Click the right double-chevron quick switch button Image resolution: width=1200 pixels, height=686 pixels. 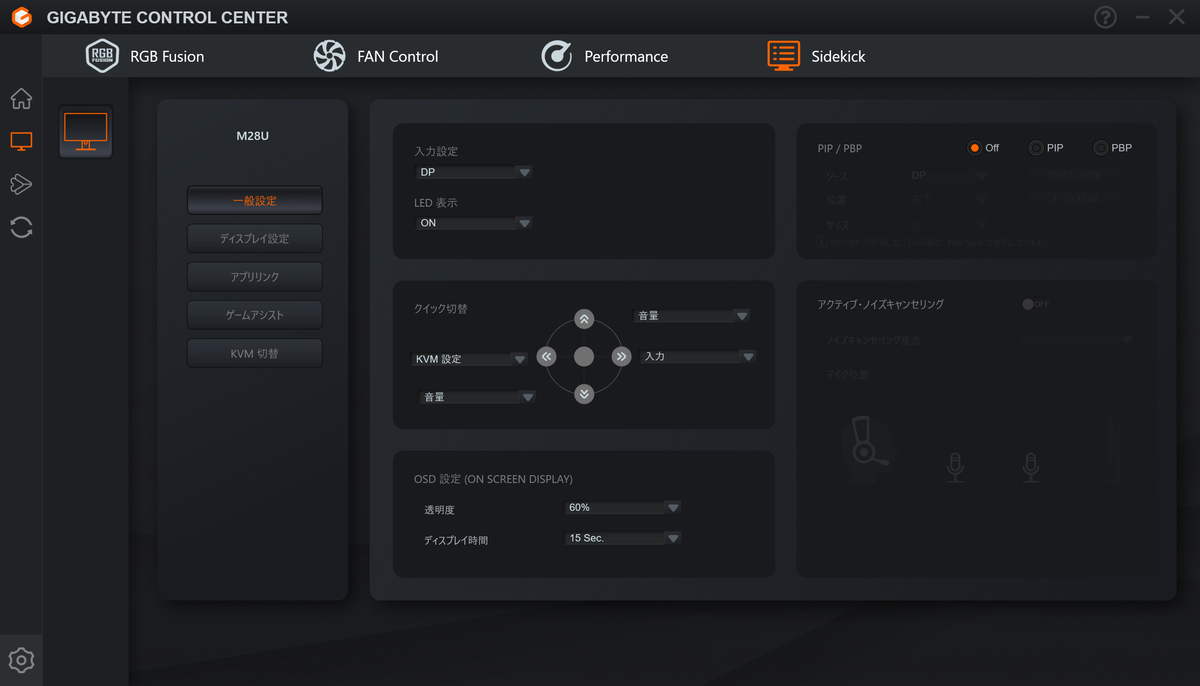[621, 356]
